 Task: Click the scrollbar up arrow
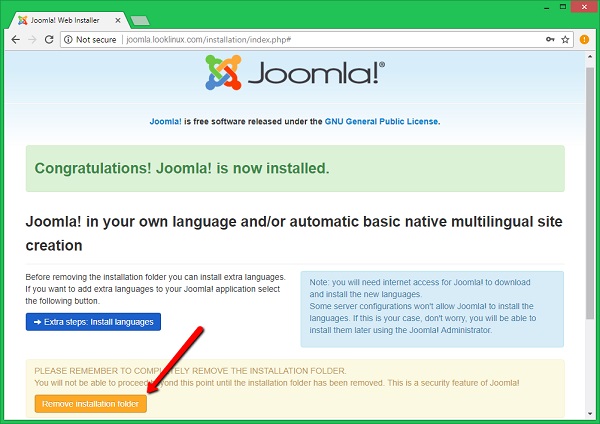pos(590,57)
